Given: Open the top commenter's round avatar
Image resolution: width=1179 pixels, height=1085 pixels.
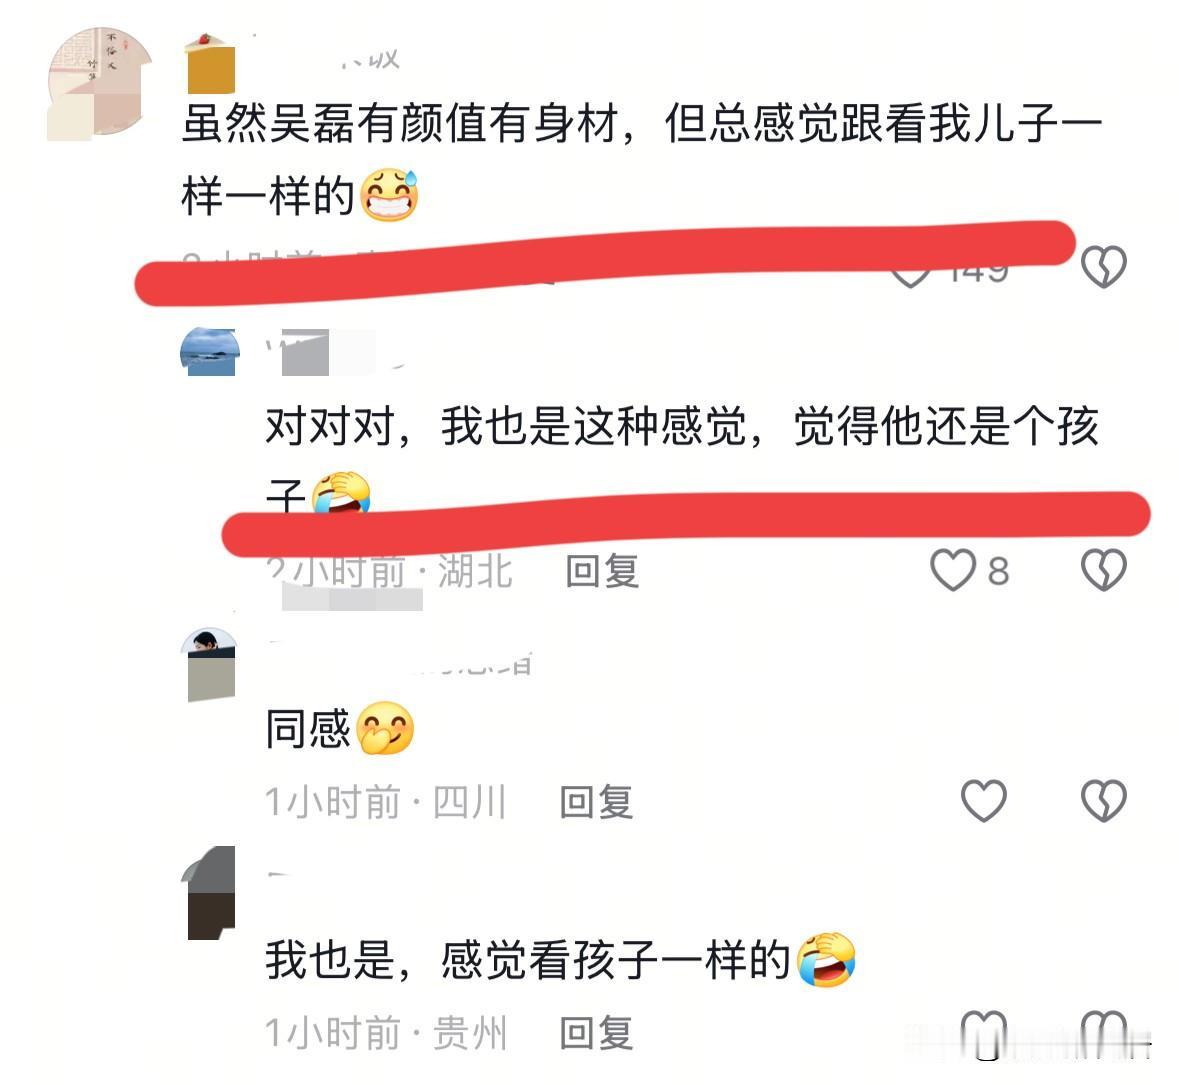Looking at the screenshot, I should (99, 83).
